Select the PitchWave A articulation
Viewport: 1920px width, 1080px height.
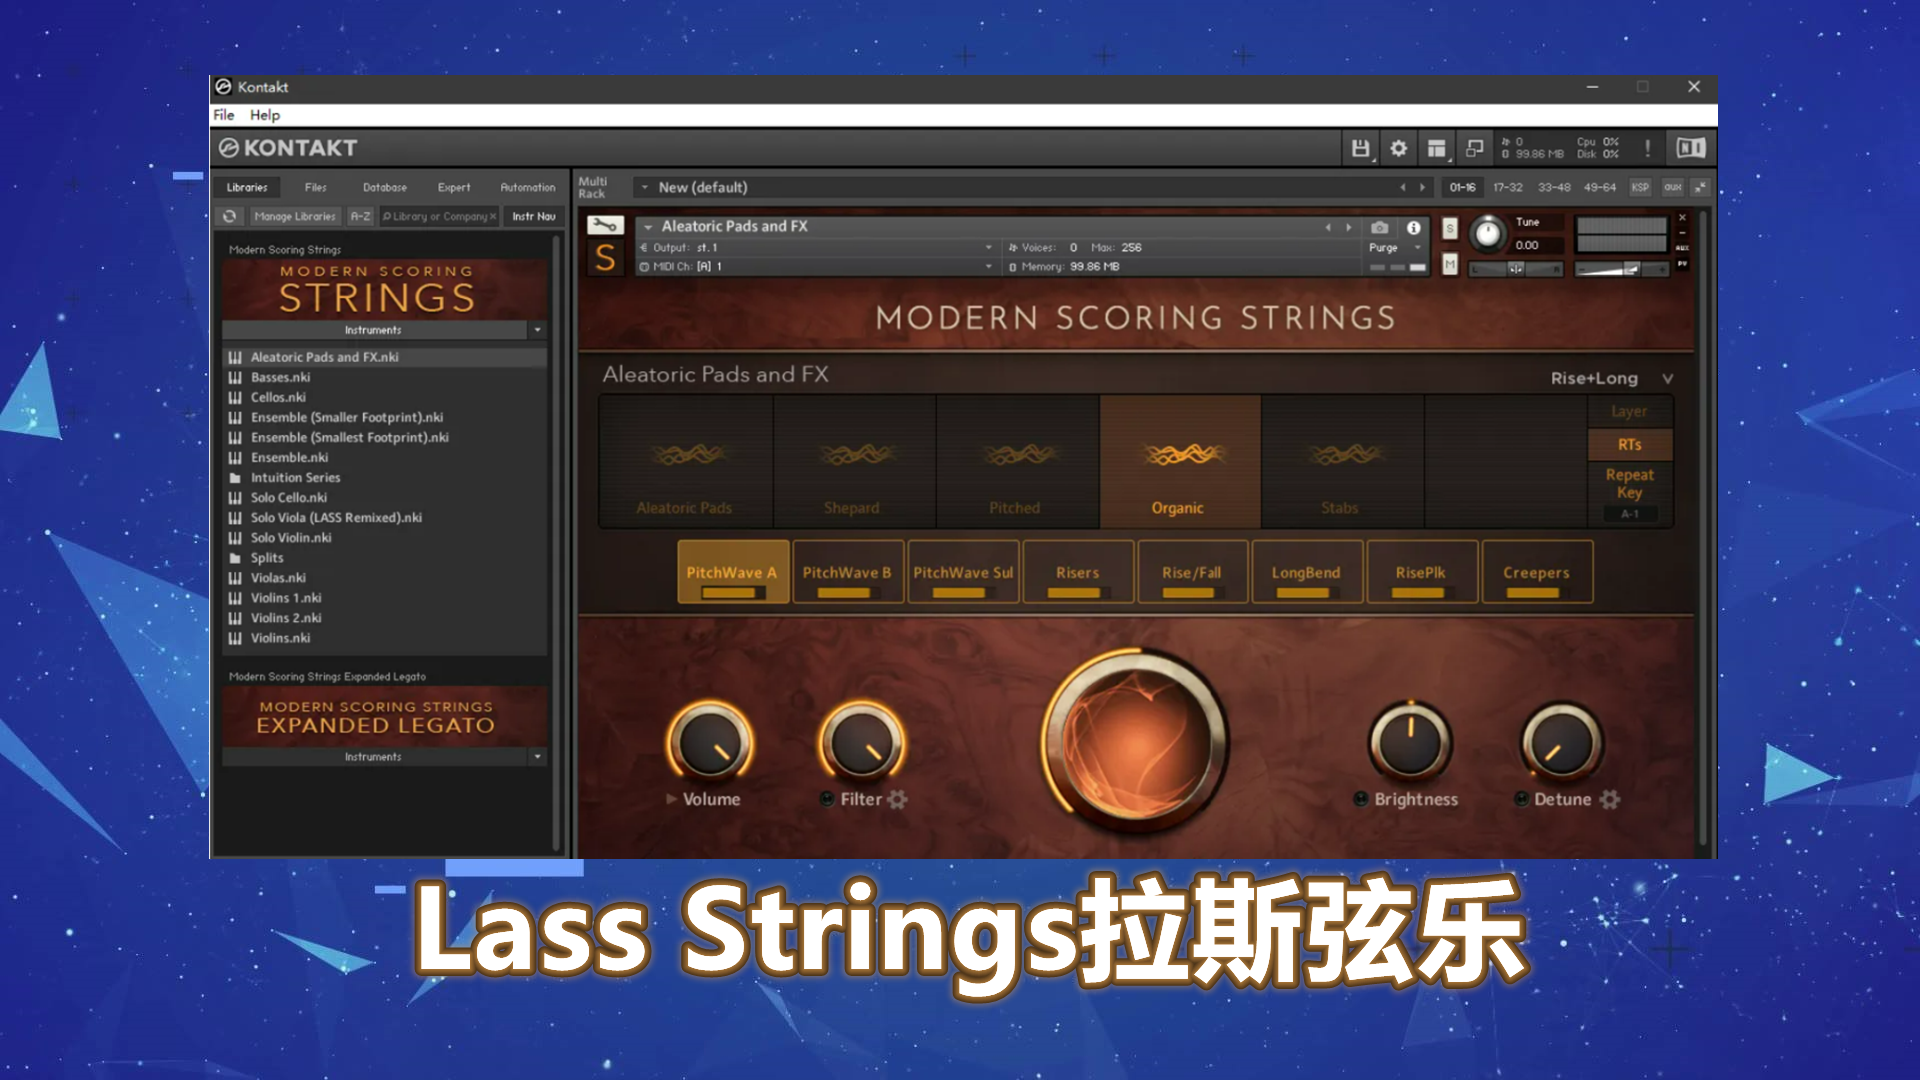click(x=732, y=571)
